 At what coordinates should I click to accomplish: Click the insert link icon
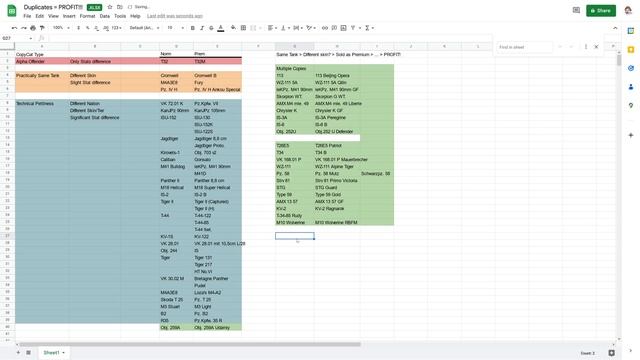pyautogui.click(x=325, y=28)
